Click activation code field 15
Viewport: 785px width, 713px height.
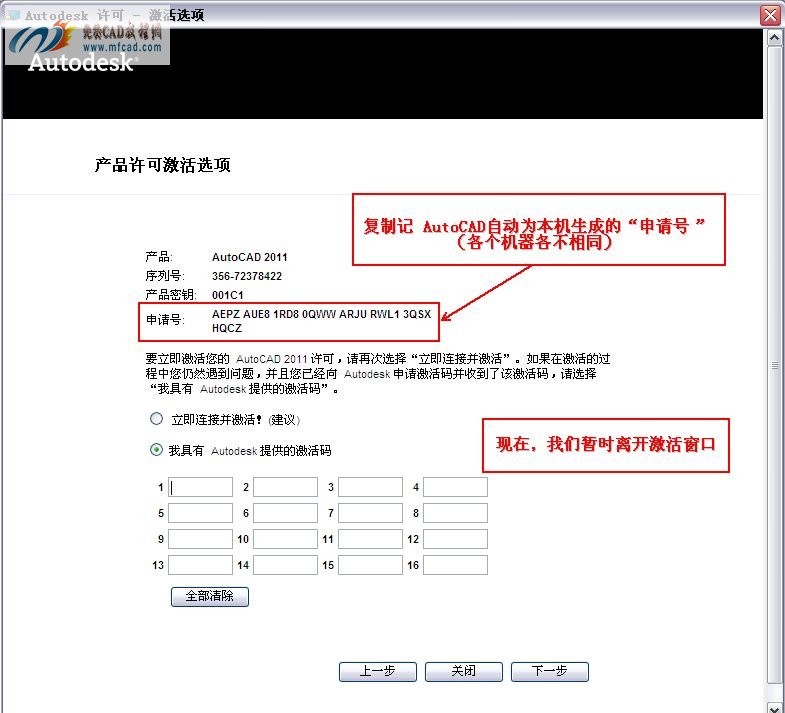[370, 565]
